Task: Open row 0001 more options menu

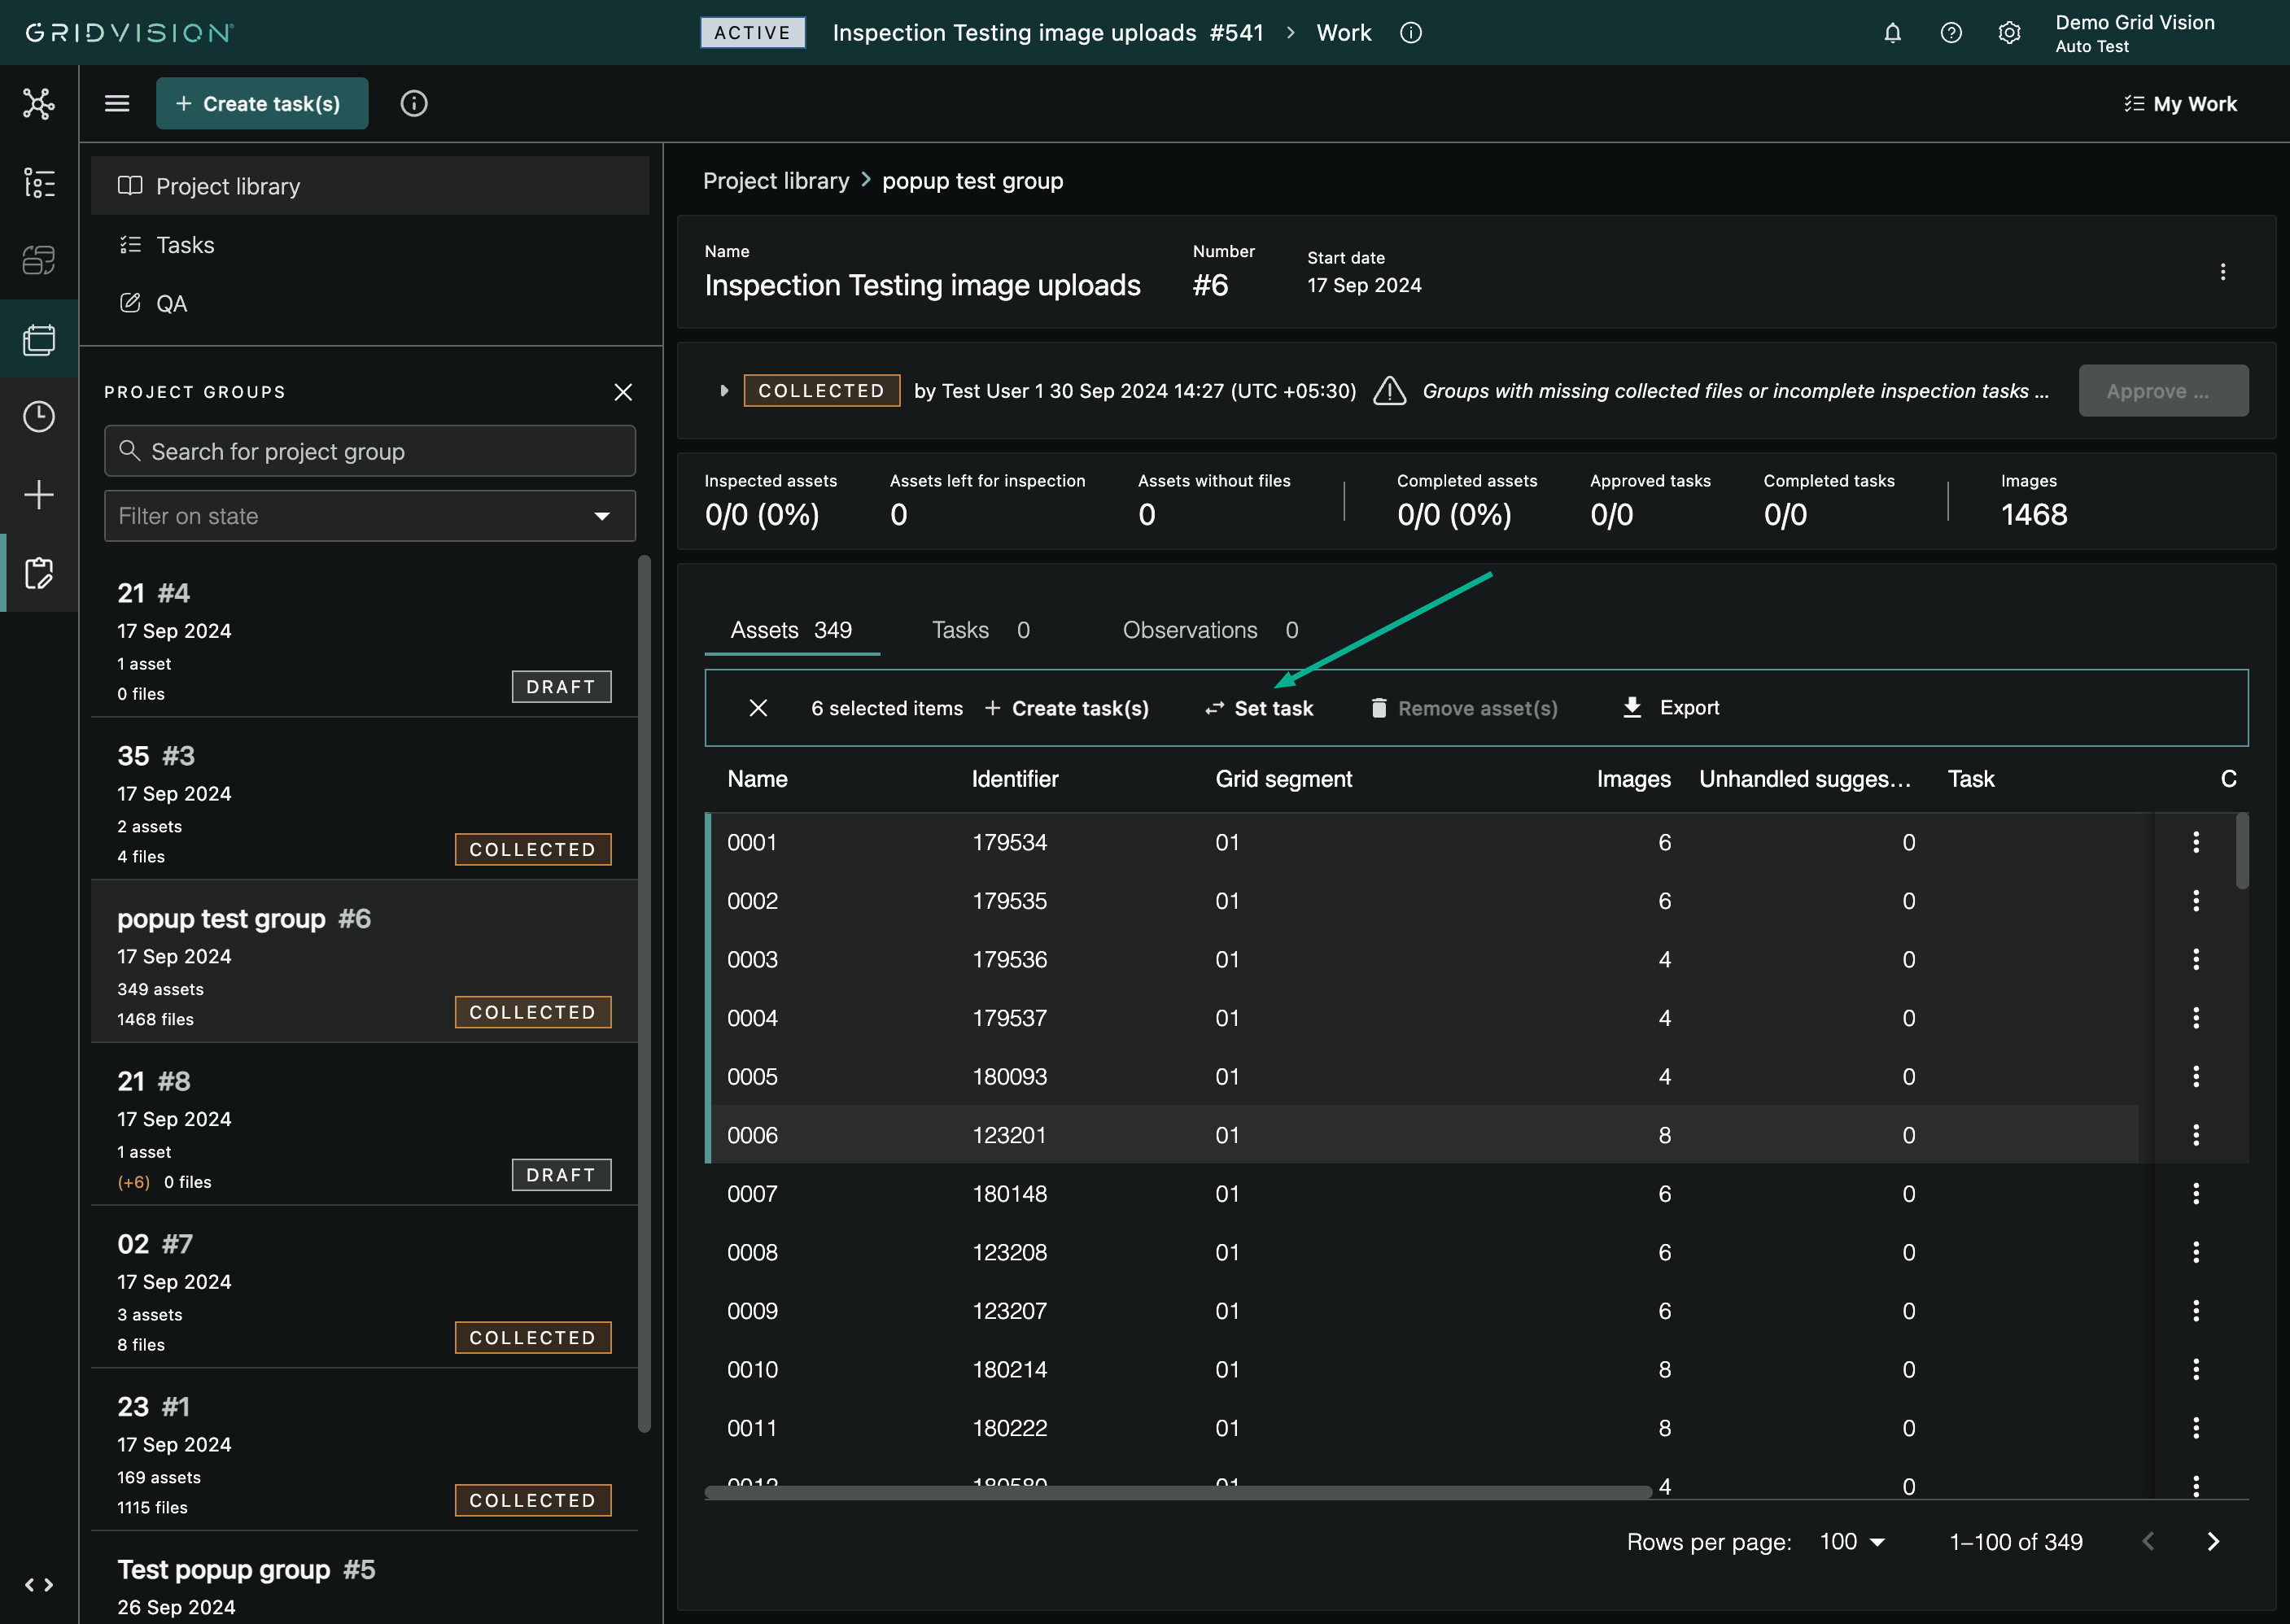Action: pyautogui.click(x=2196, y=842)
